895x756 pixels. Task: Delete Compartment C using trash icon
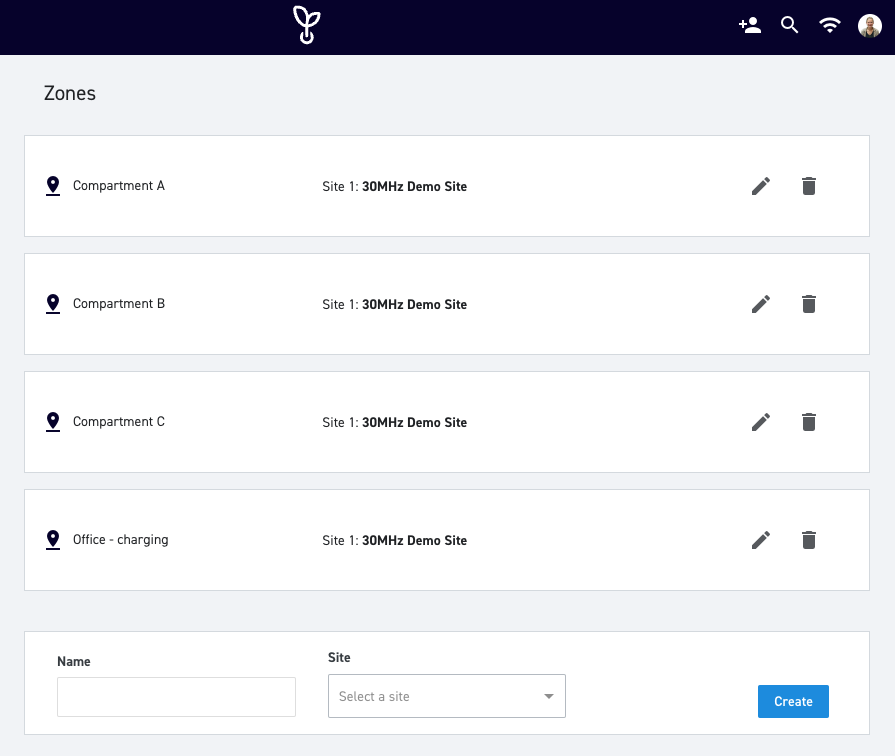click(x=809, y=423)
